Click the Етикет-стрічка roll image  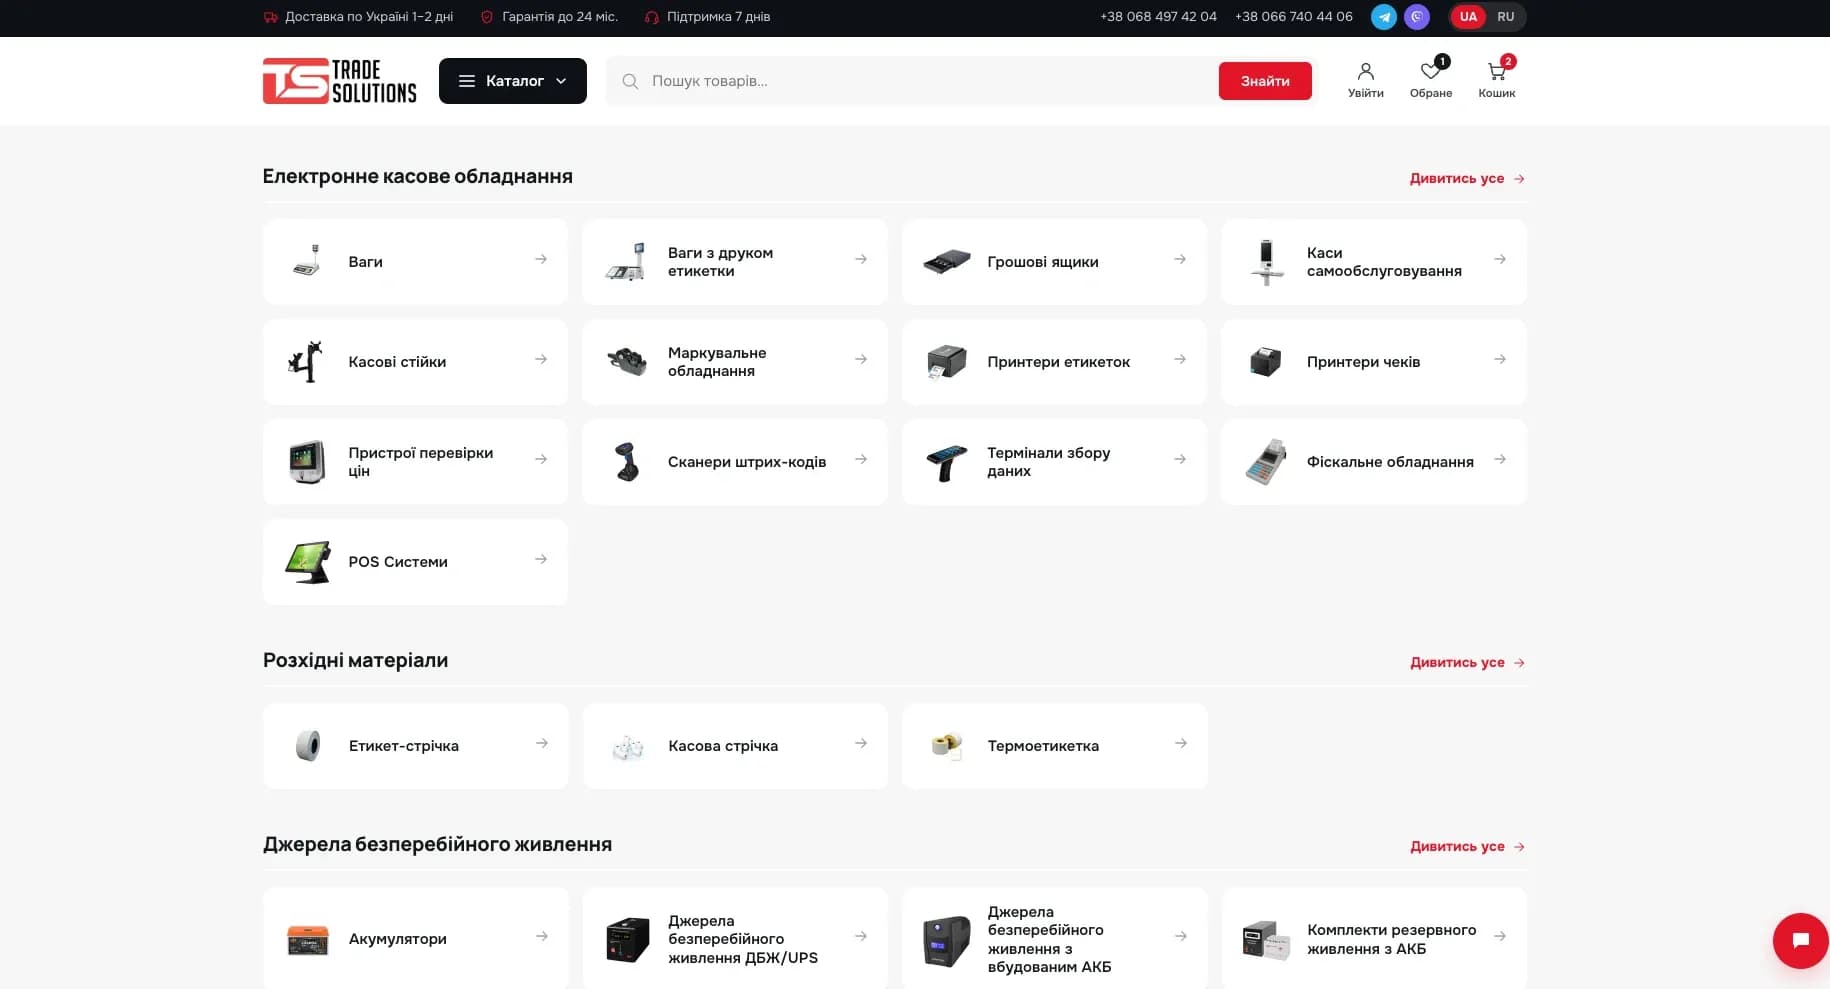(x=308, y=745)
